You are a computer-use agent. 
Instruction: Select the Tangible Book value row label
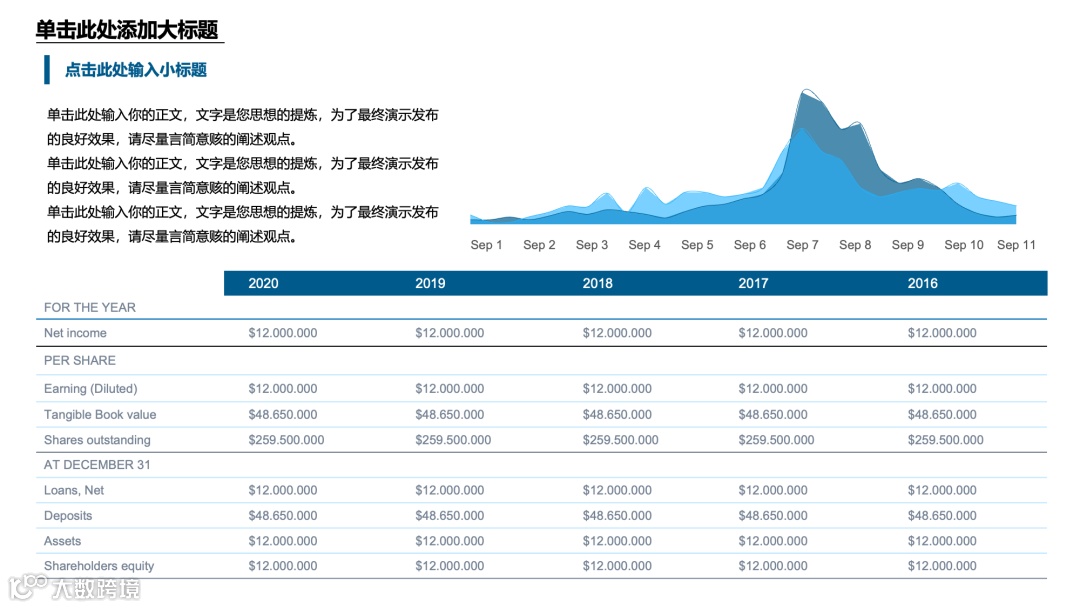(x=100, y=415)
